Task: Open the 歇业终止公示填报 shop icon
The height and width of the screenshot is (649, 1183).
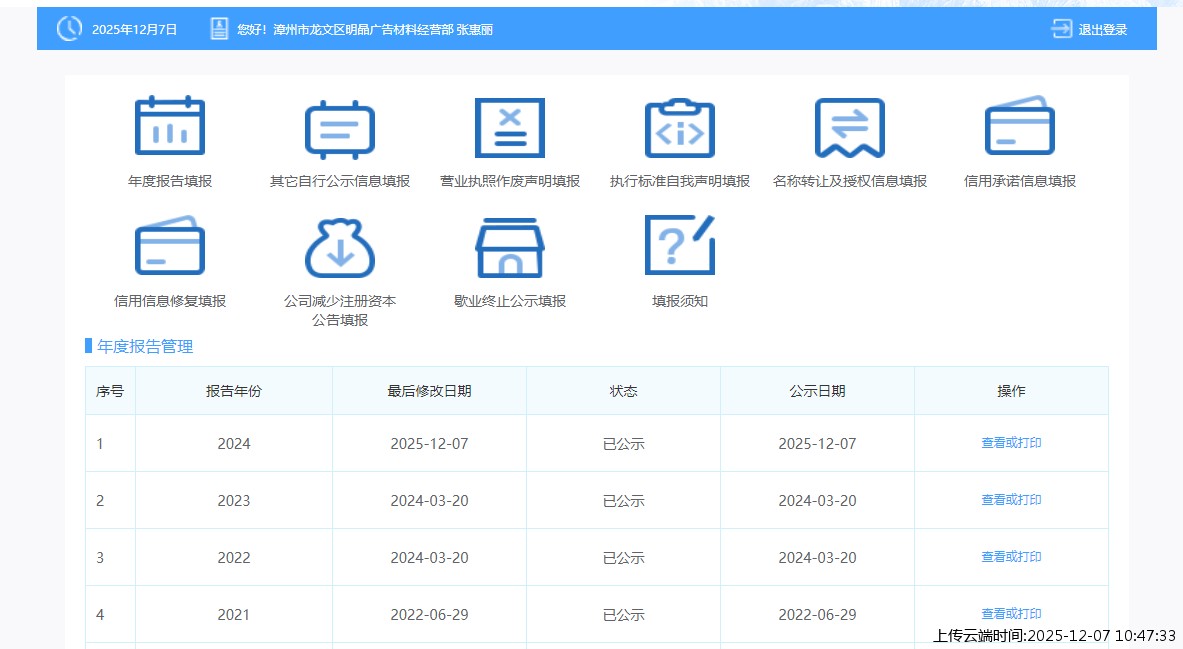Action: [510, 247]
